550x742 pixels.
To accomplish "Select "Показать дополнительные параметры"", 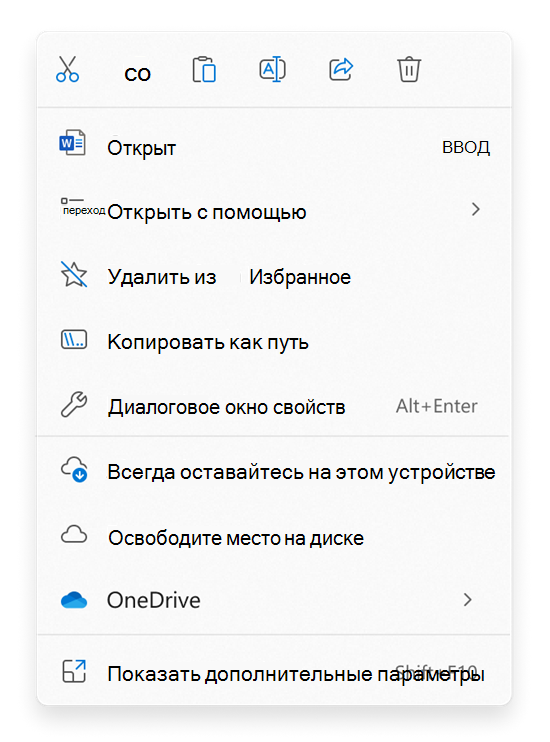I will [x=274, y=673].
